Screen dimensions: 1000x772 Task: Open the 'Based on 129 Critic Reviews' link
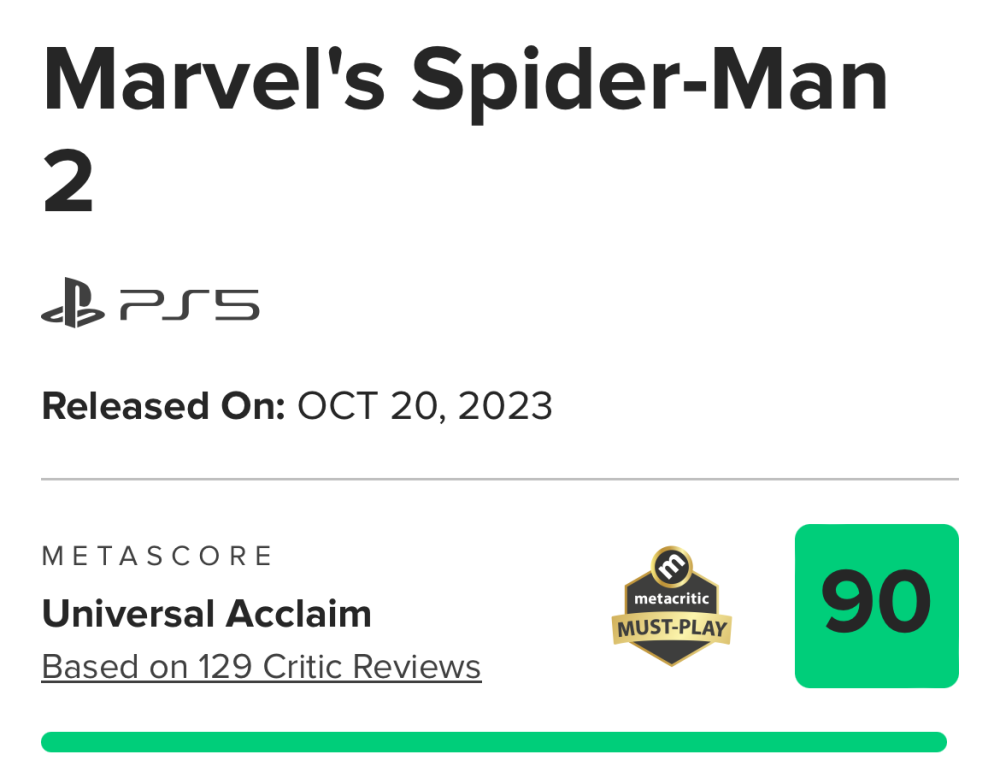(x=261, y=666)
